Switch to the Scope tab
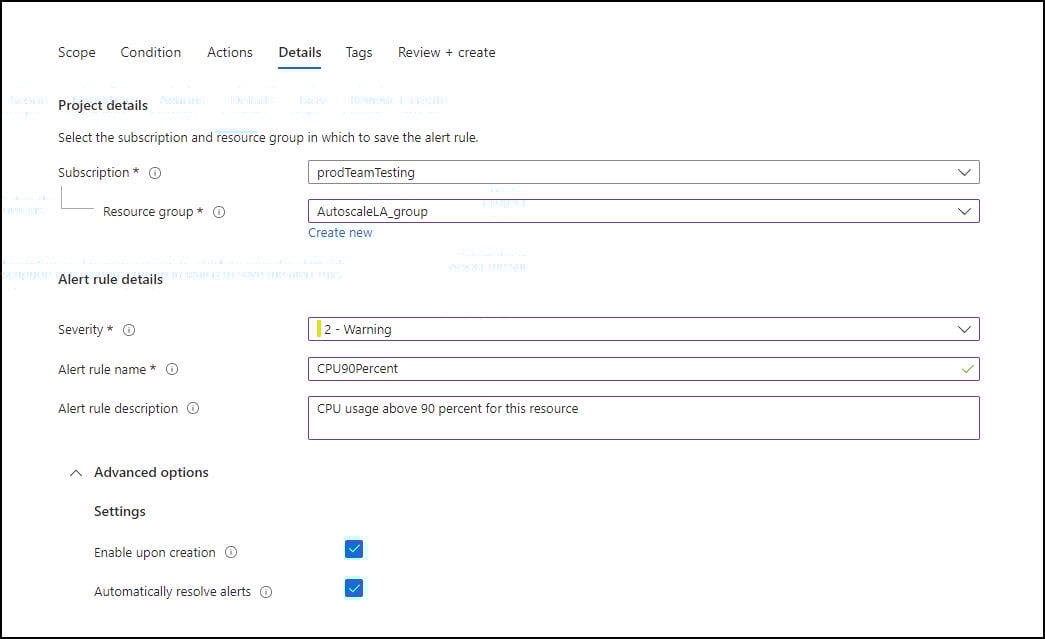1045x639 pixels. [76, 52]
